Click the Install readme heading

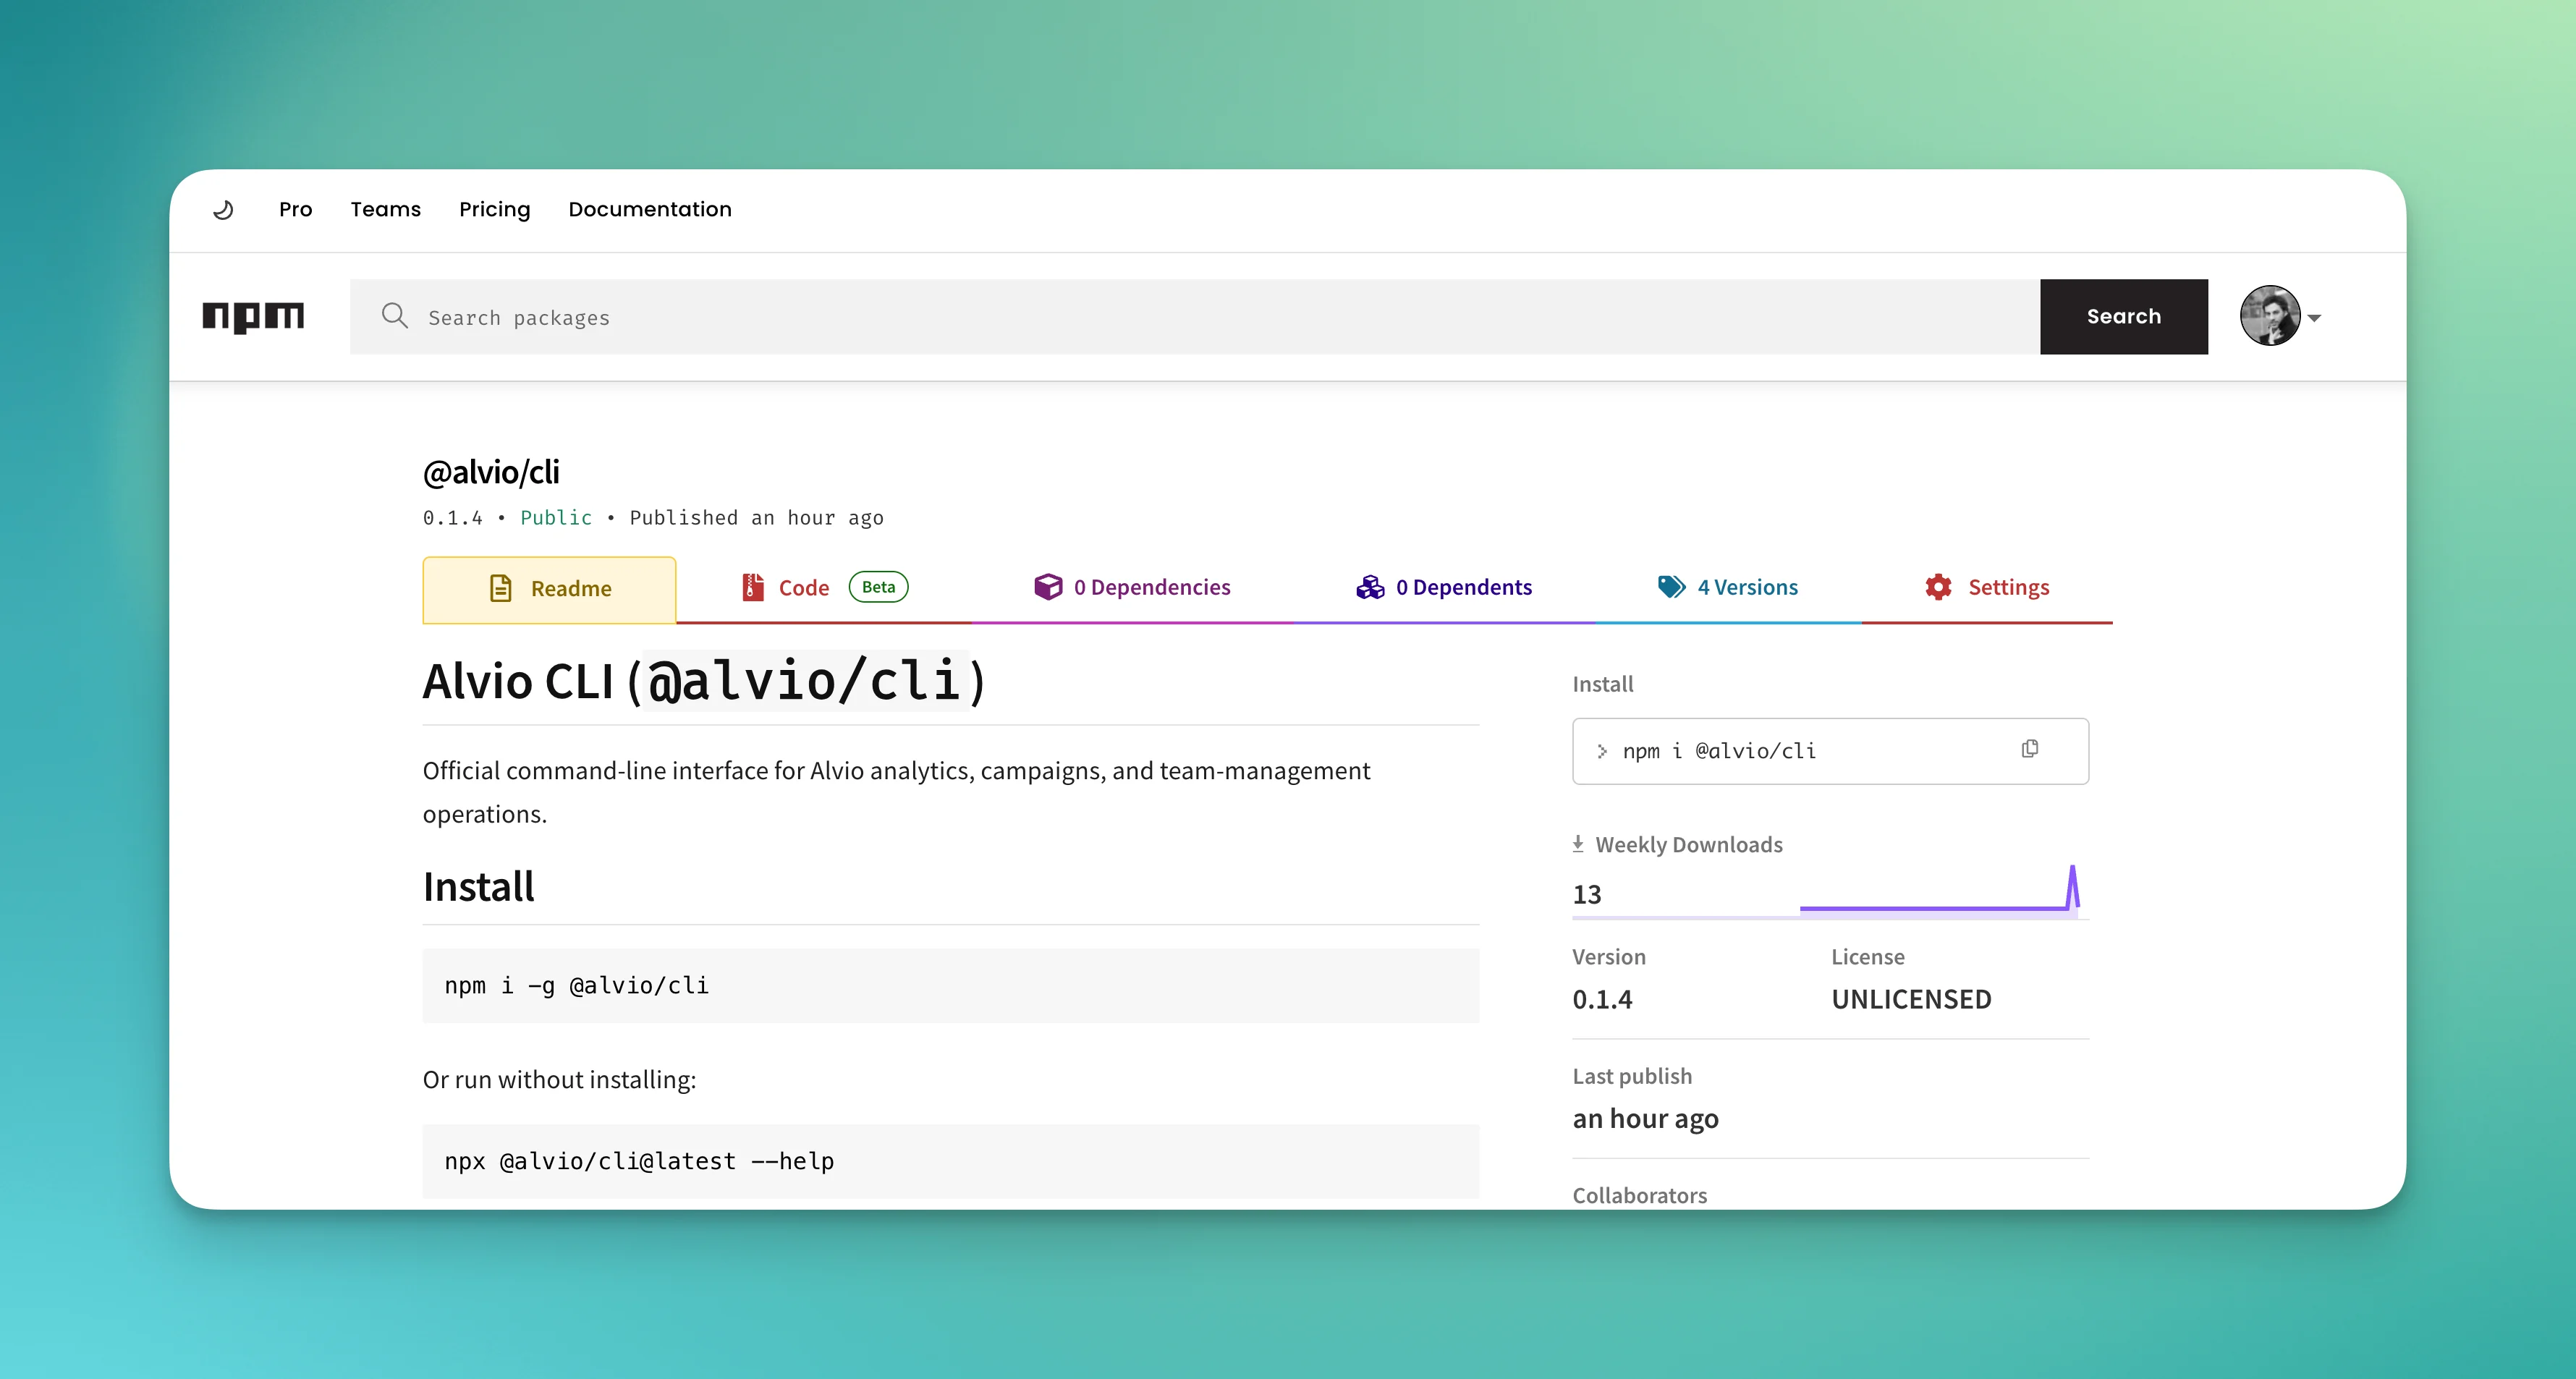(478, 886)
